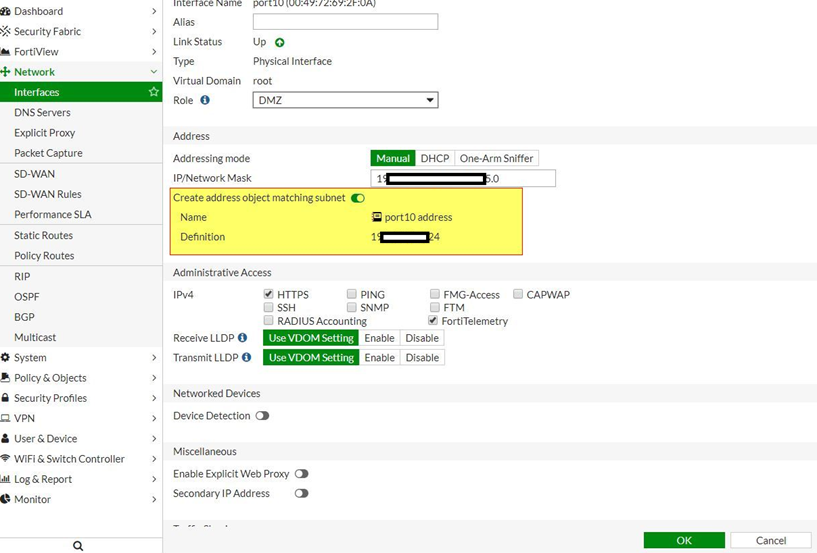Viewport: 817px width, 553px height.
Task: Click the favorite star icon beside Interfaces
Action: click(153, 92)
